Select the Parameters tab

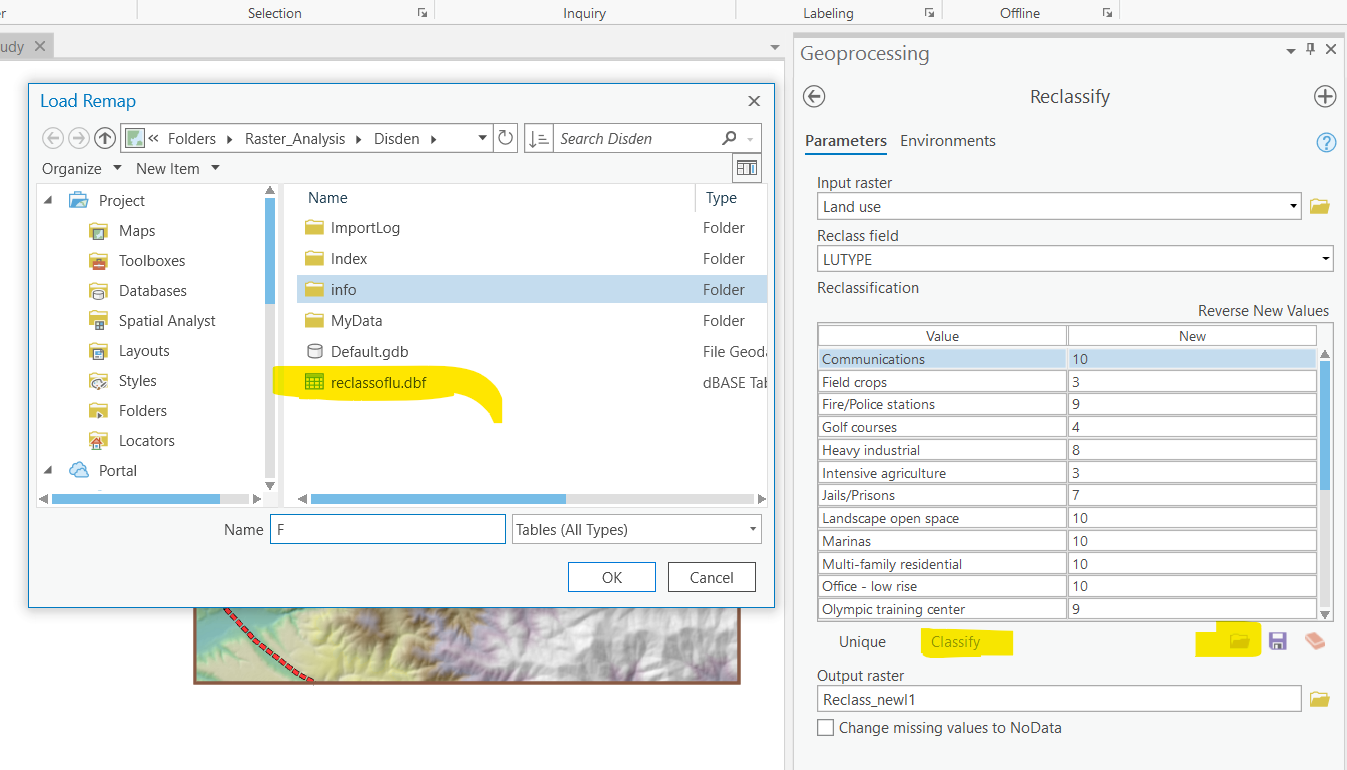click(x=845, y=141)
